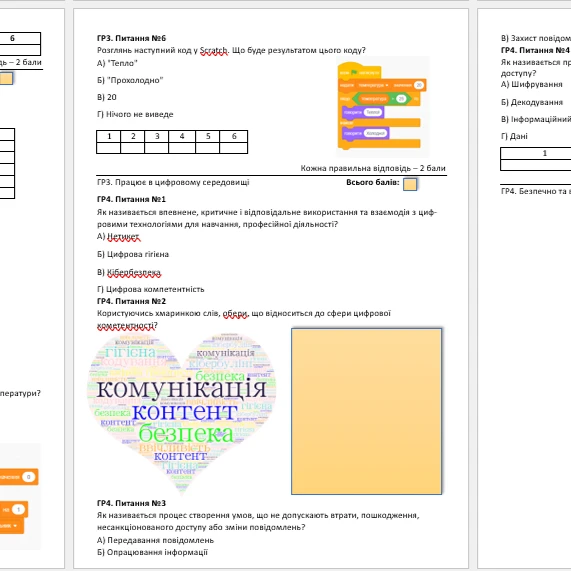Click the underlined word "Scratch" in the question

tap(214, 50)
